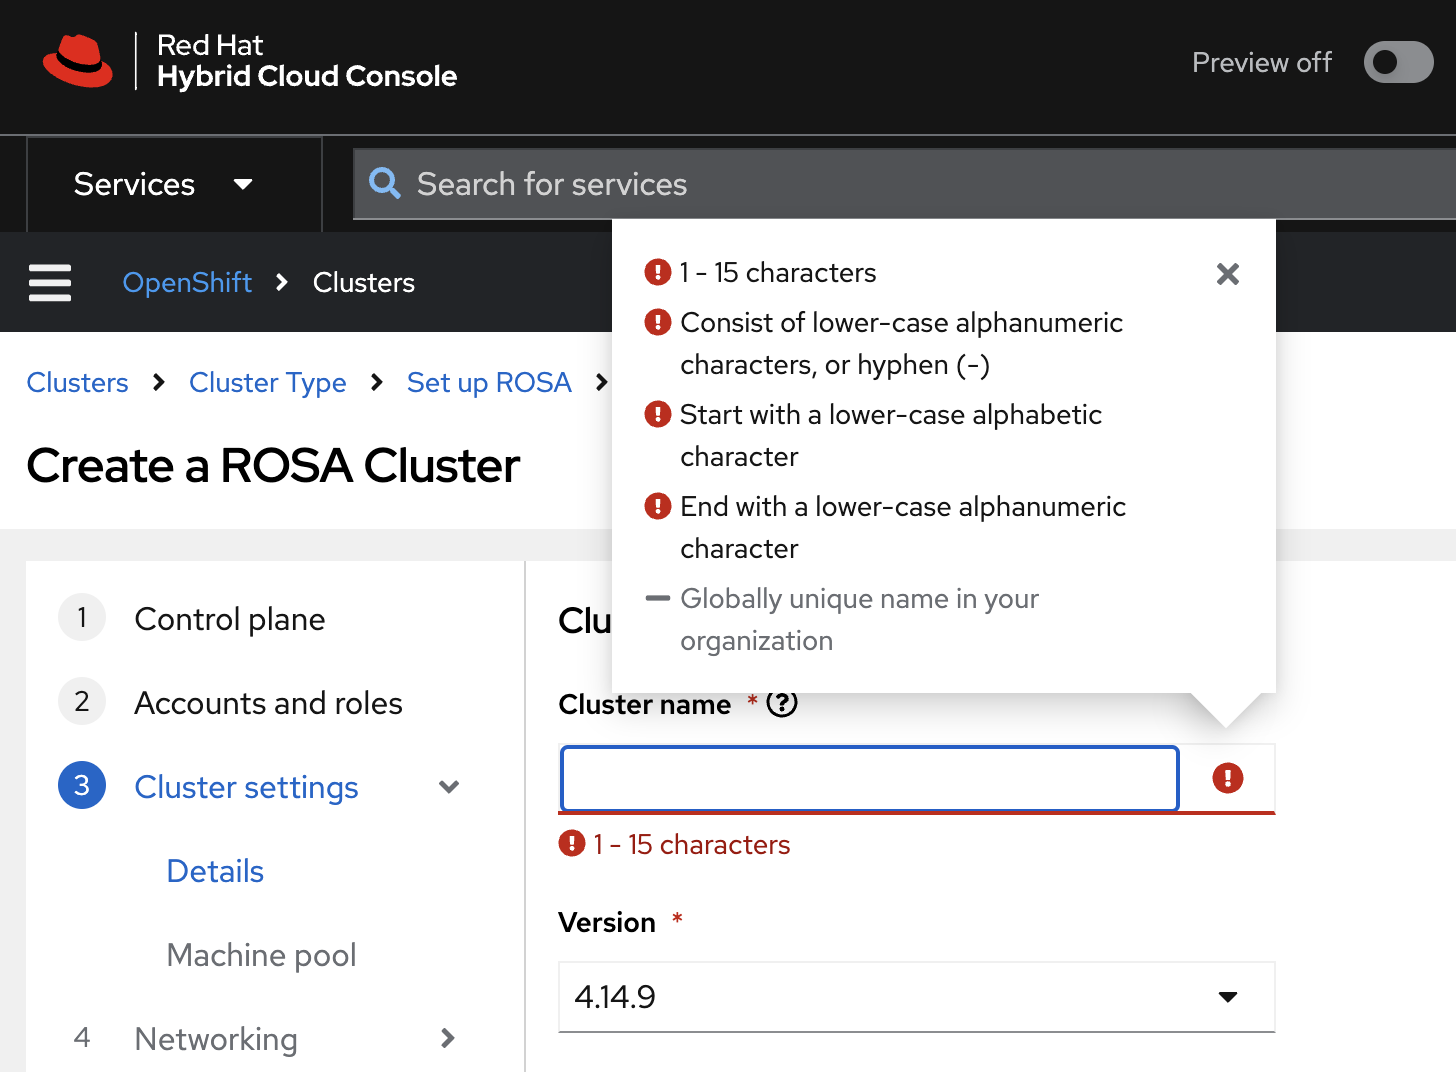Select the Details sub-step
This screenshot has height=1072, width=1456.
(x=215, y=871)
